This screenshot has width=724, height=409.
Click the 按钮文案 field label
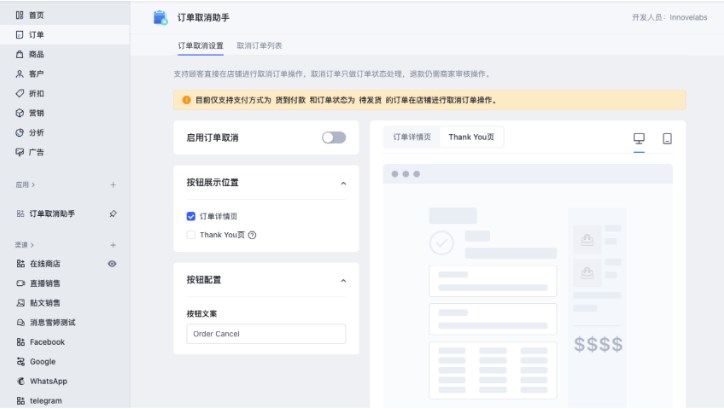(202, 314)
